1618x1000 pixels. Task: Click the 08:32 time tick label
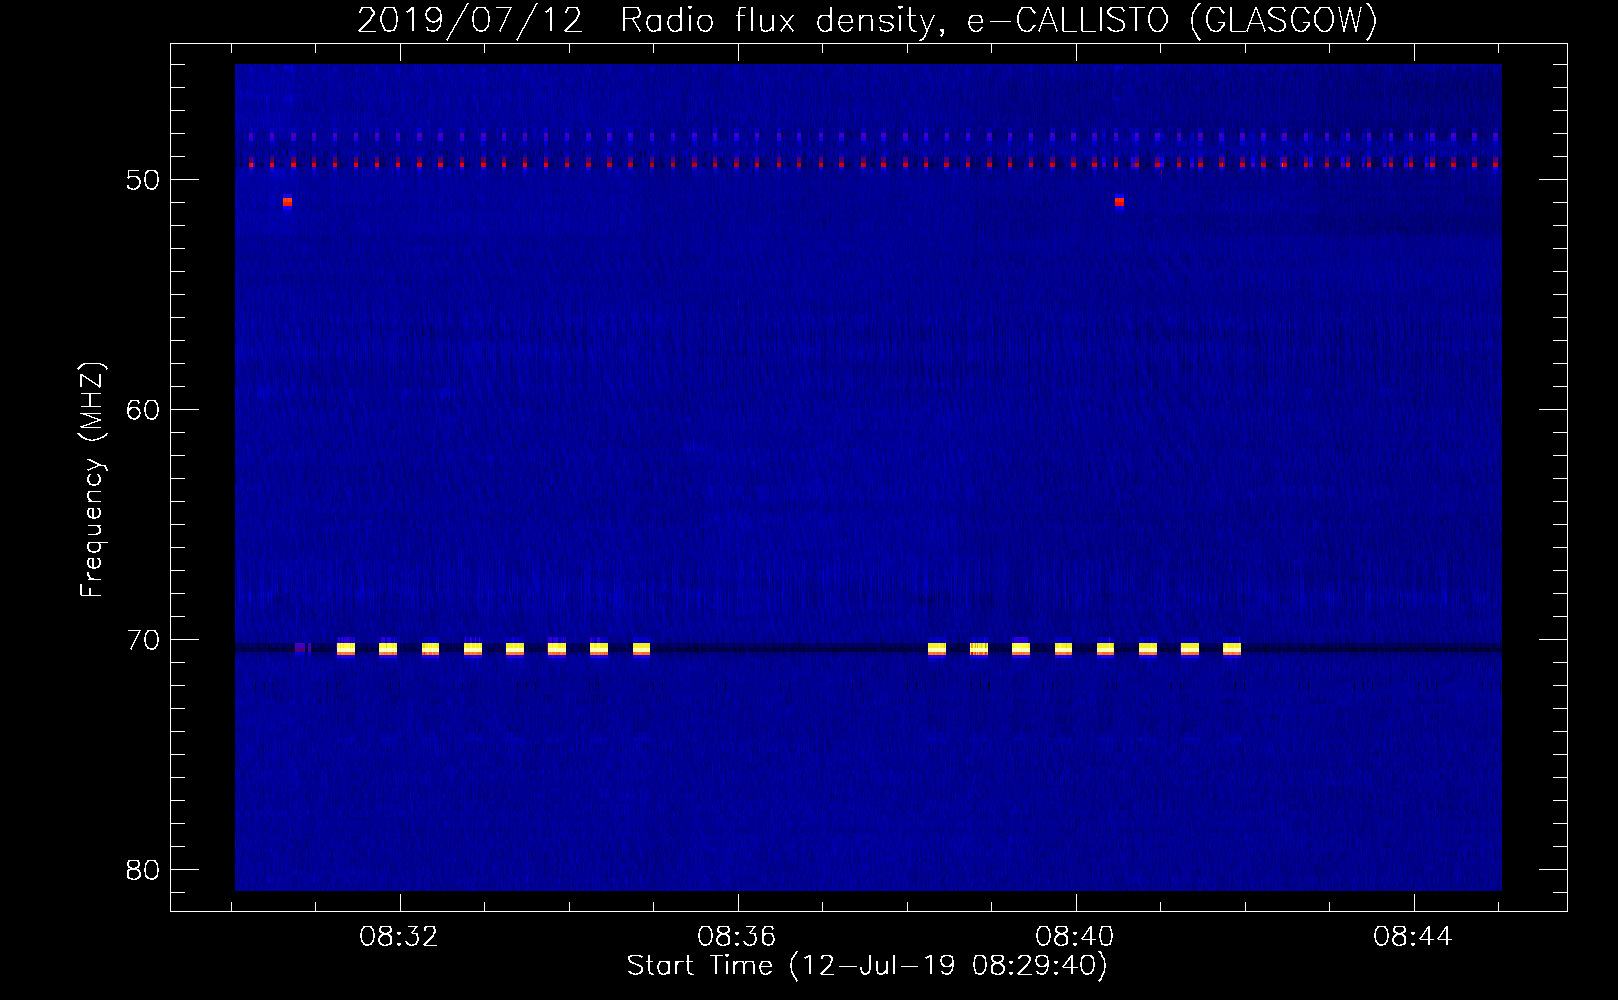[399, 937]
